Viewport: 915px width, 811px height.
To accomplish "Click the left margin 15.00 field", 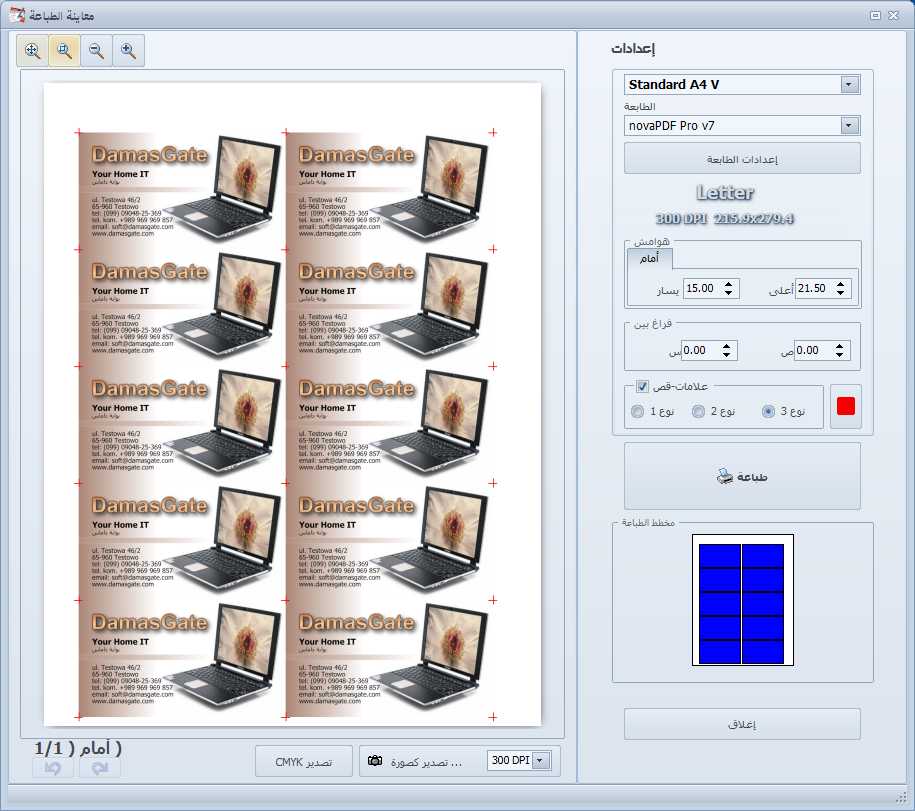I will 703,288.
